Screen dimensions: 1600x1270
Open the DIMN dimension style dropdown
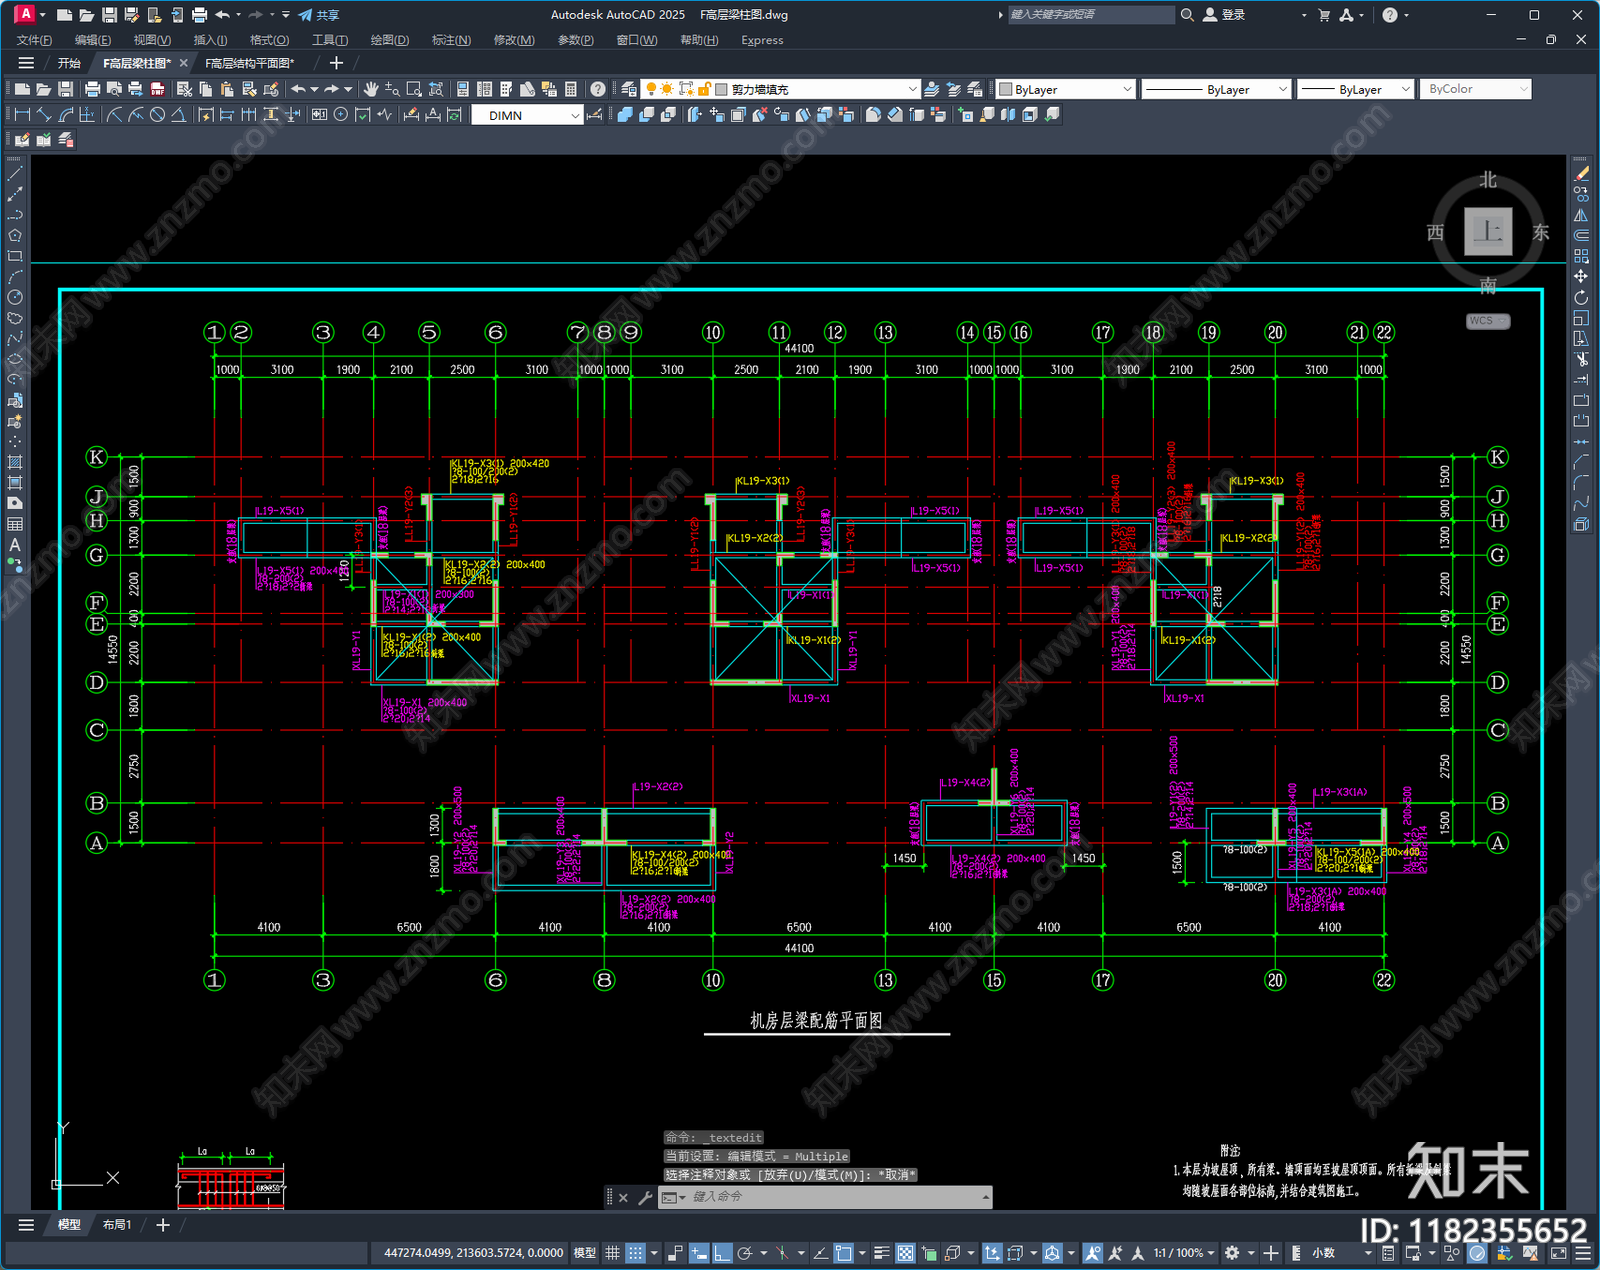527,115
